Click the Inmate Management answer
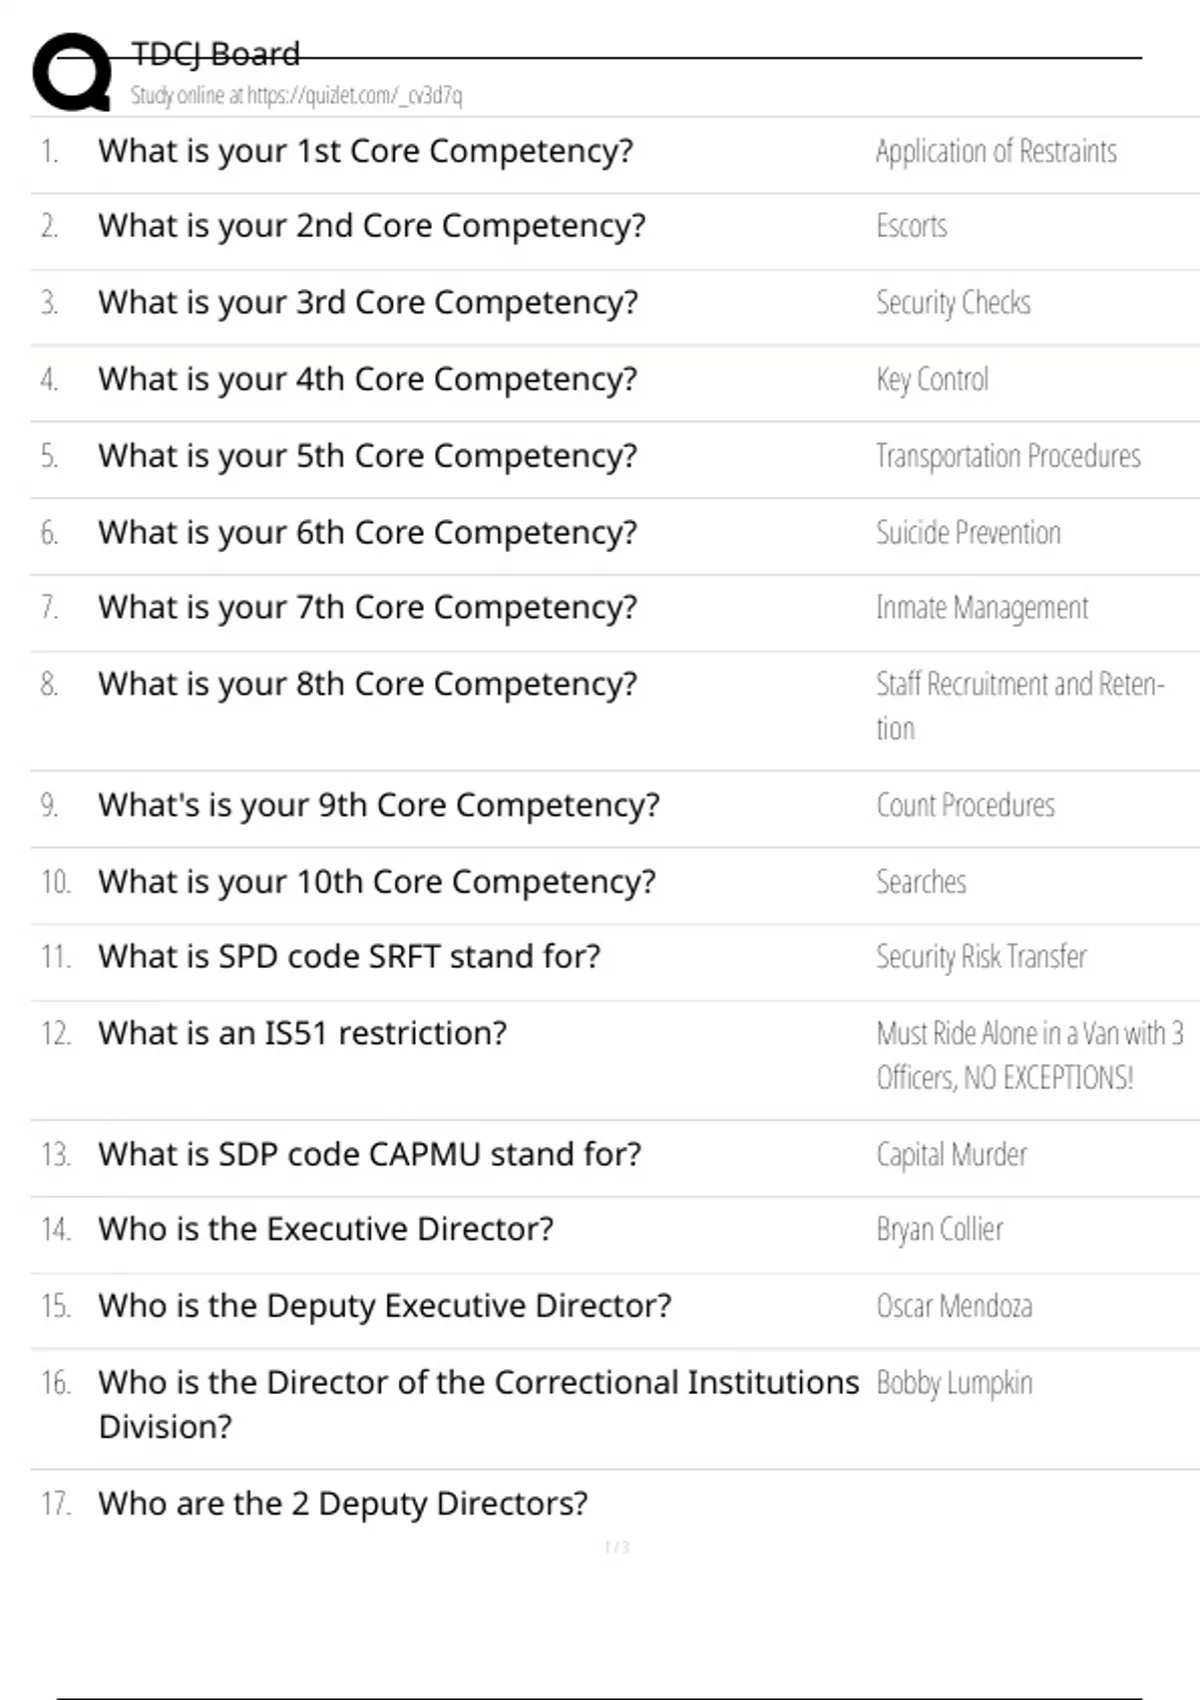 click(x=982, y=608)
